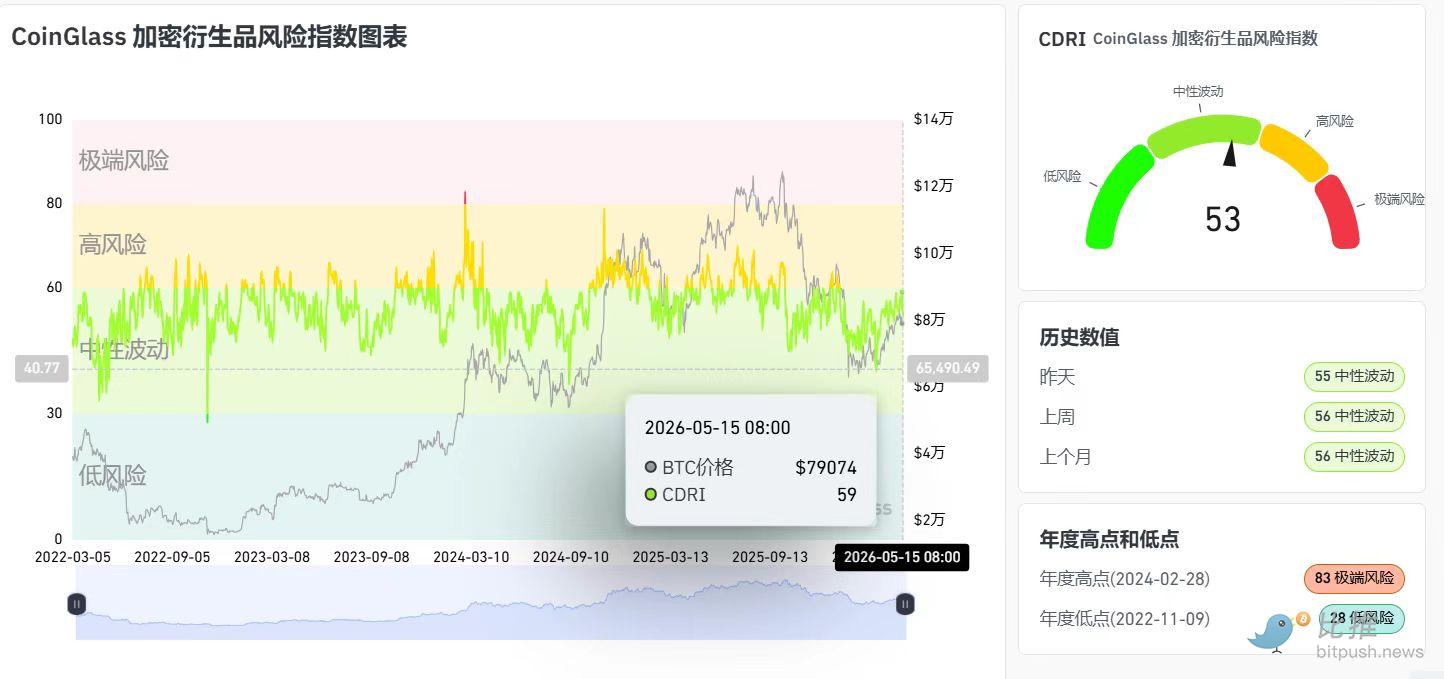Click the 83 极端风险 badge
Screen dimensions: 1444x679
pos(1354,579)
